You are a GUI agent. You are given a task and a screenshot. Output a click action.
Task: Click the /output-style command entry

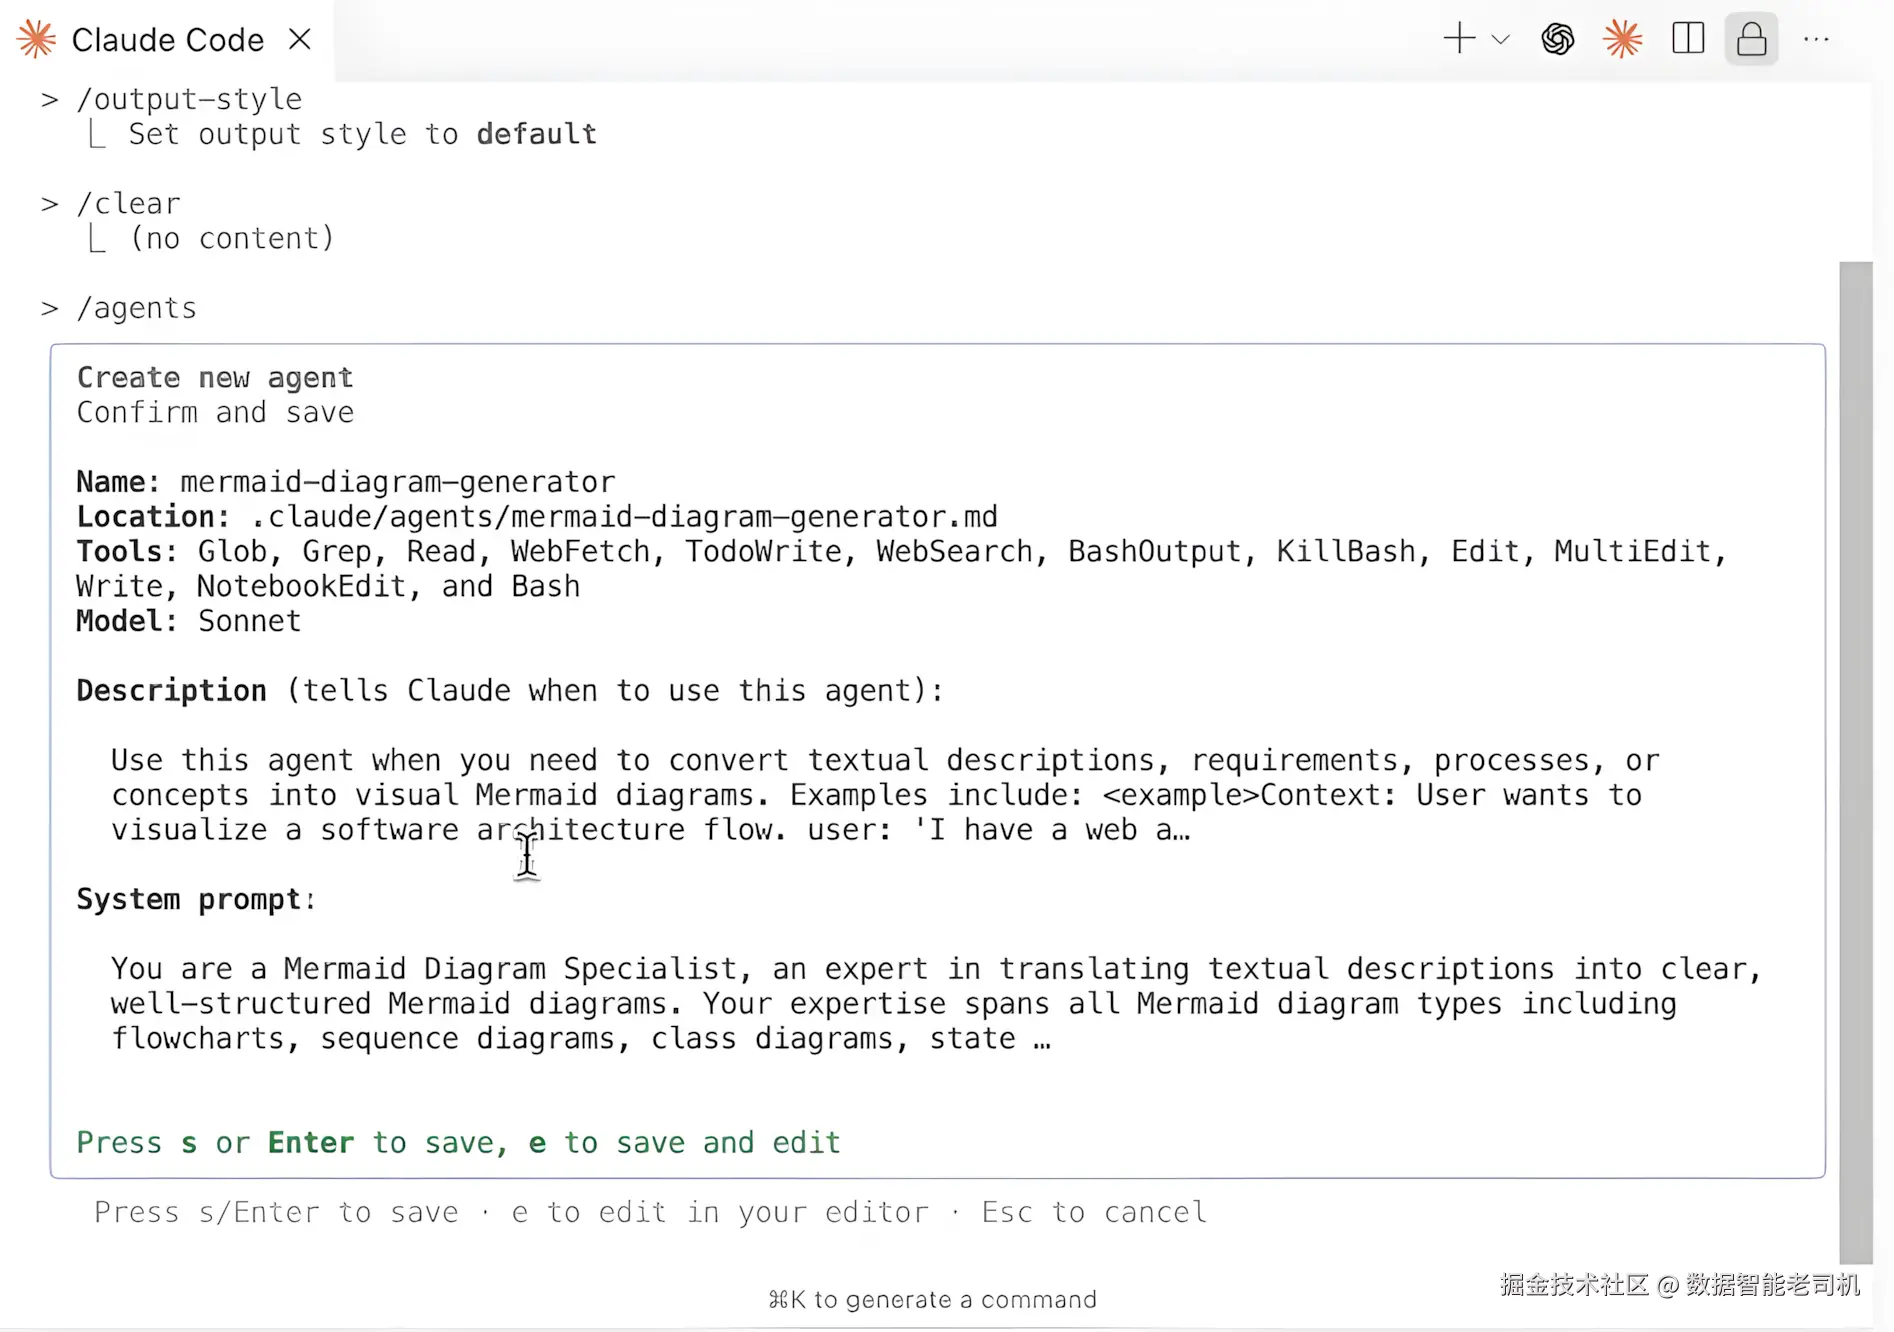pyautogui.click(x=188, y=99)
